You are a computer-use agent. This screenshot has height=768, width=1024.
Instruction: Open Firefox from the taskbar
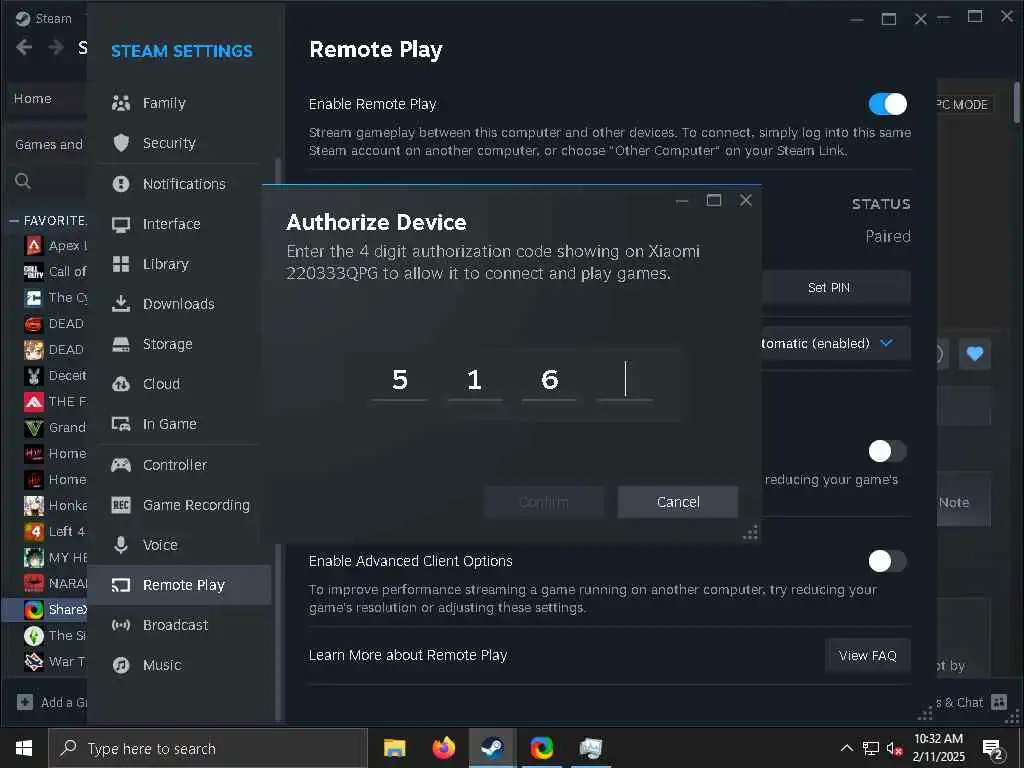pos(443,748)
